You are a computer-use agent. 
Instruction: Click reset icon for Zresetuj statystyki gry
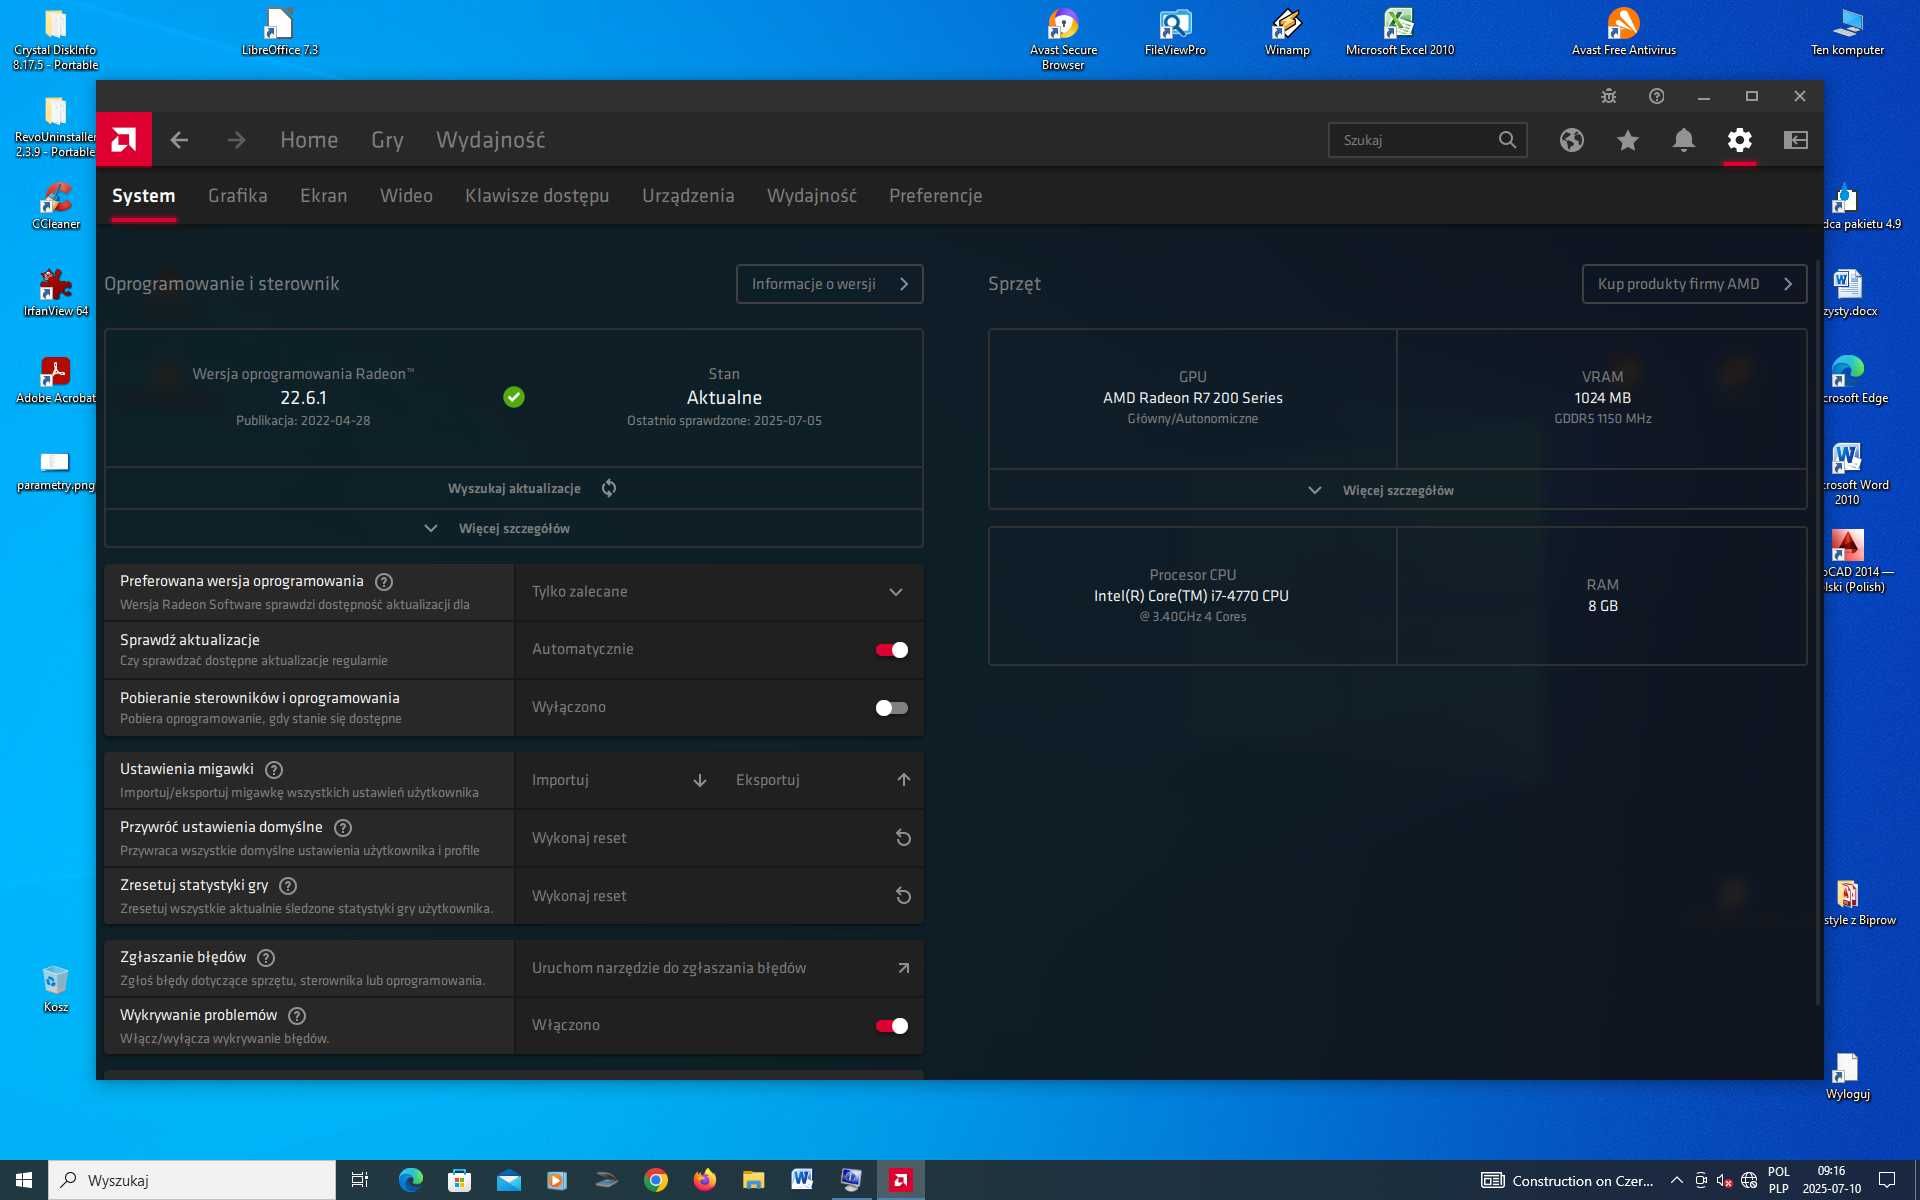click(x=903, y=896)
